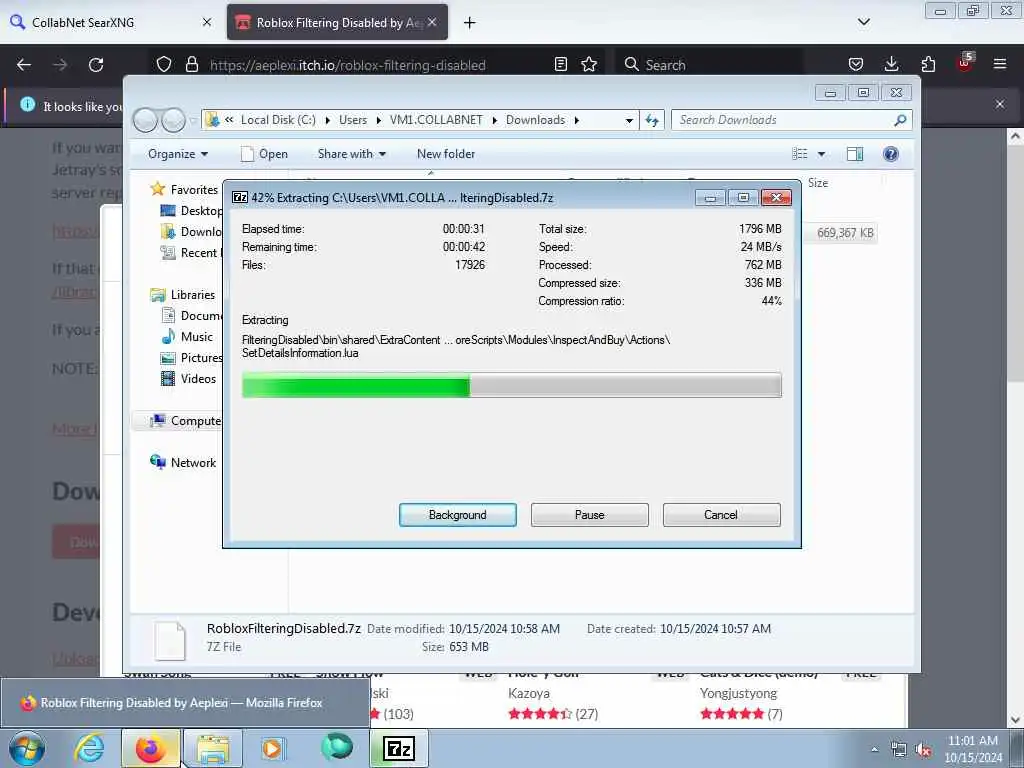
Task: Expand arrow after Downloads breadcrumb
Action: pos(577,120)
